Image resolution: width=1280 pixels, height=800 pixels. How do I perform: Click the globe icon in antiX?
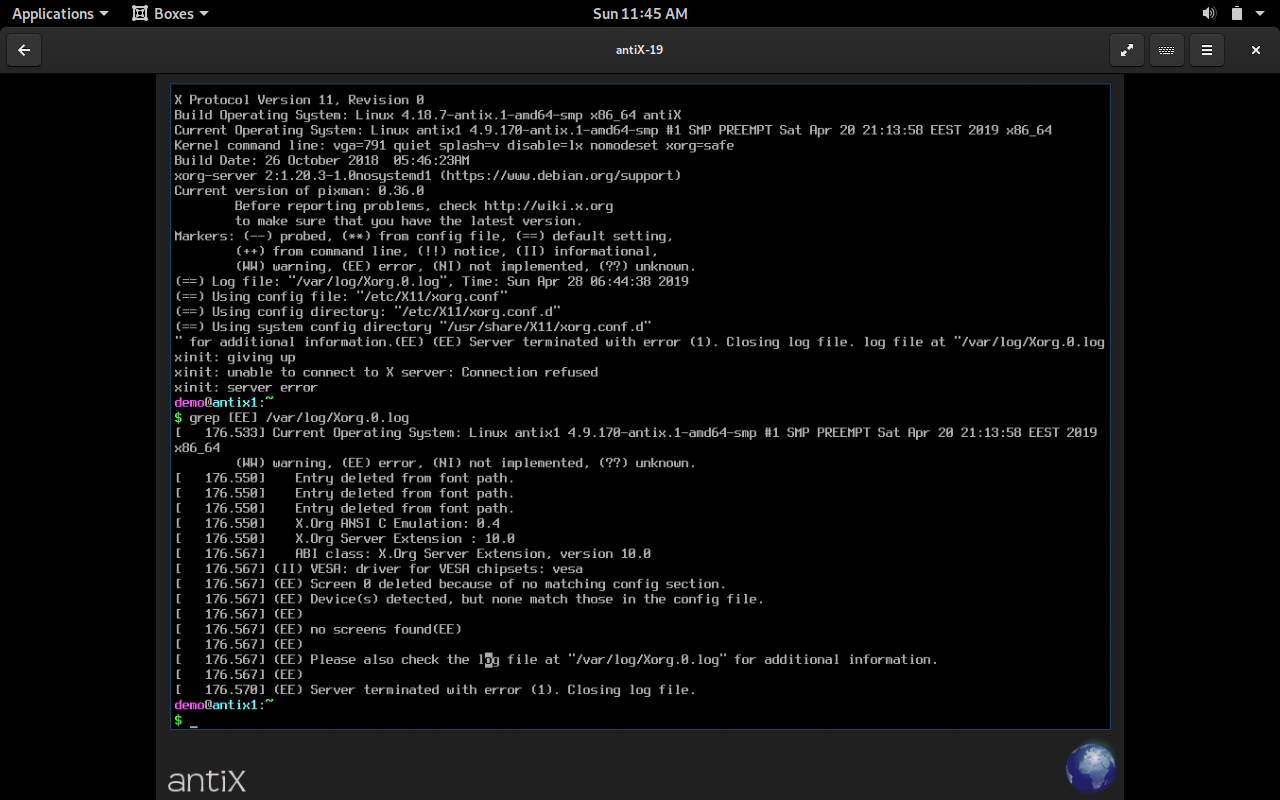[1090, 768]
